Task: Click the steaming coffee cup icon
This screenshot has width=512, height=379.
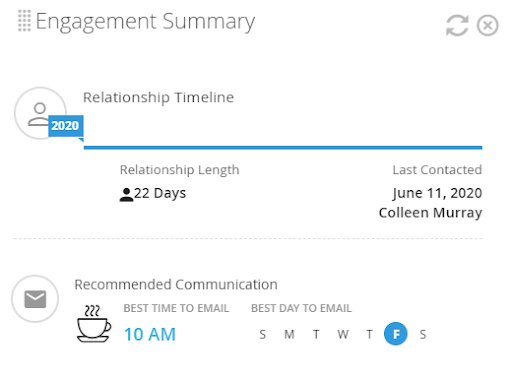Action: coord(93,323)
